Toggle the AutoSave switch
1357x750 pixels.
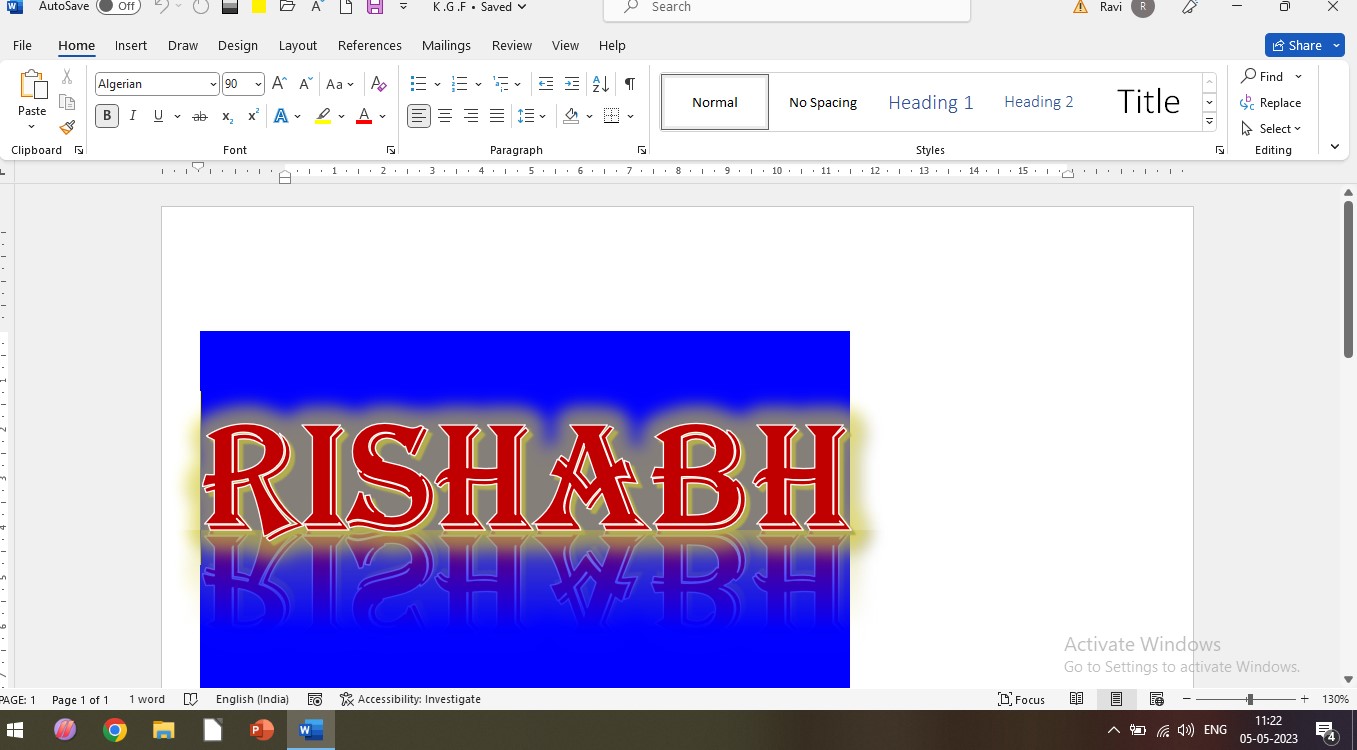(119, 6)
